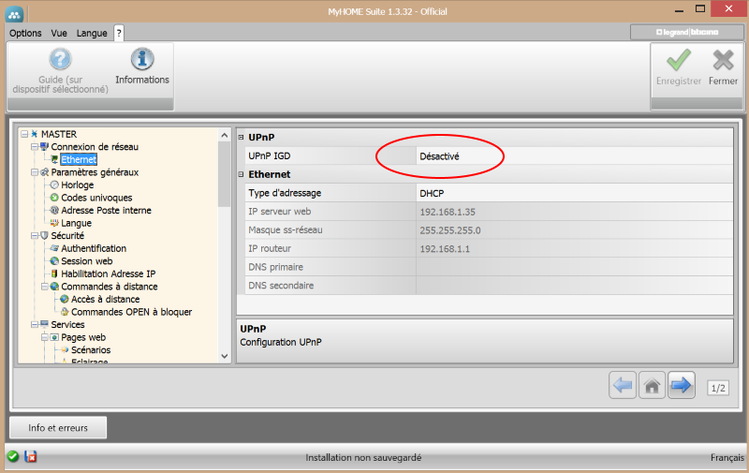
Task: Select Habilitation Adresse IP in tree
Action: point(108,274)
